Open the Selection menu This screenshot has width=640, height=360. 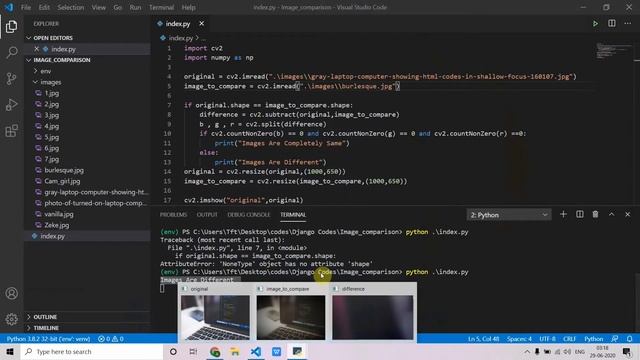(x=71, y=7)
